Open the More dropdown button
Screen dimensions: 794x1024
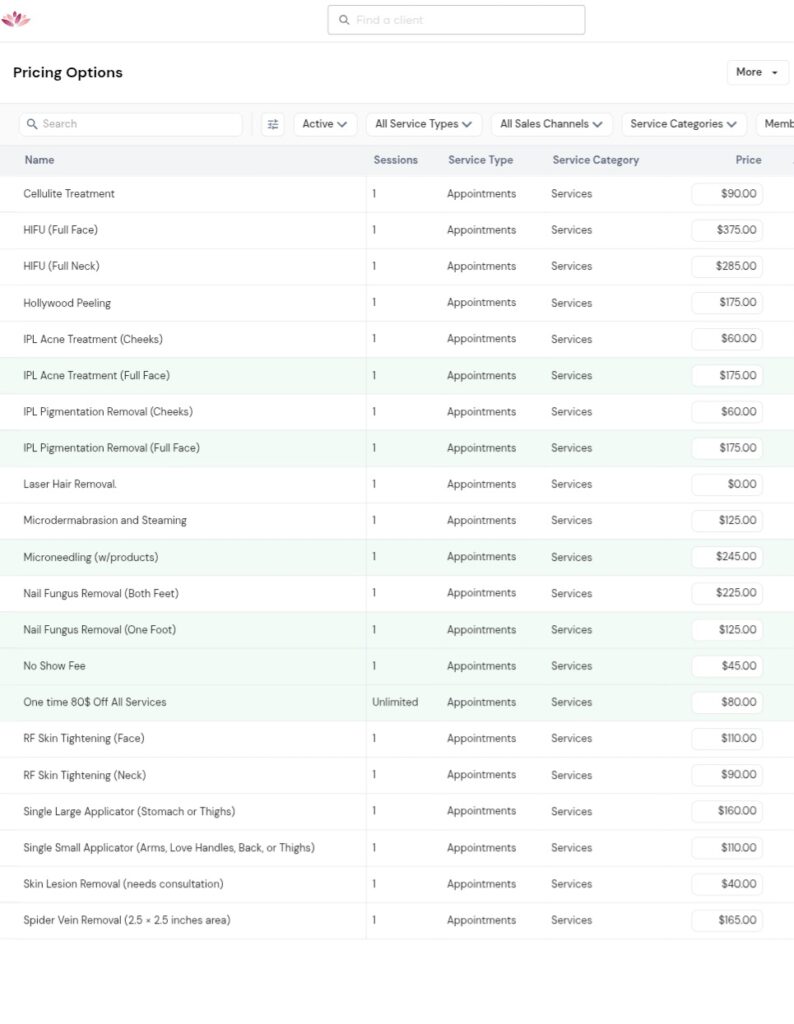[757, 72]
